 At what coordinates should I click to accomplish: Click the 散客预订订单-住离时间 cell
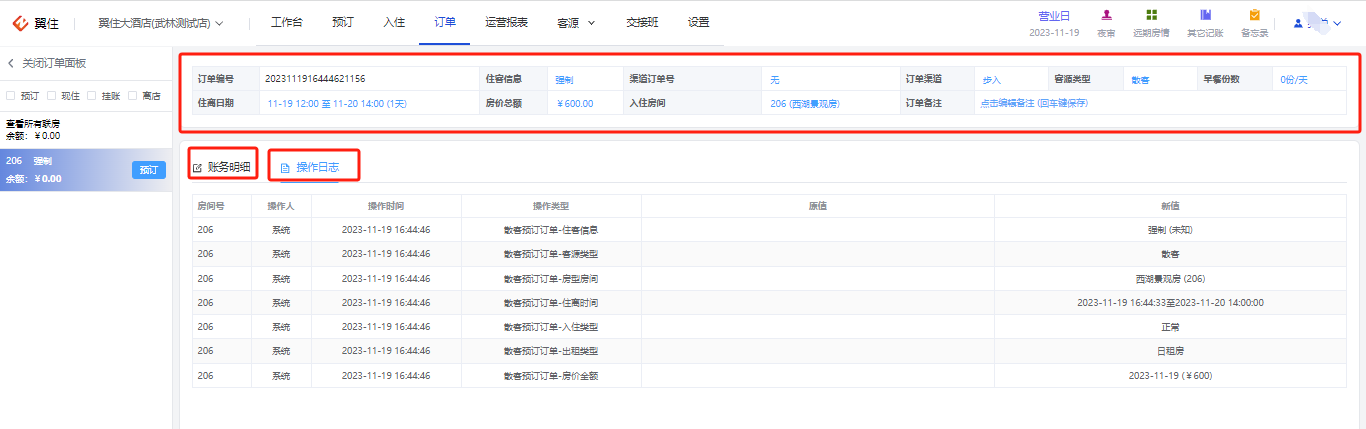point(551,303)
